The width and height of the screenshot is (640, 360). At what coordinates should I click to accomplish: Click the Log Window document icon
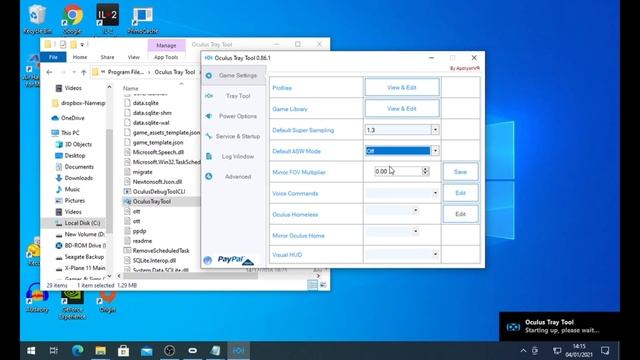(x=209, y=156)
